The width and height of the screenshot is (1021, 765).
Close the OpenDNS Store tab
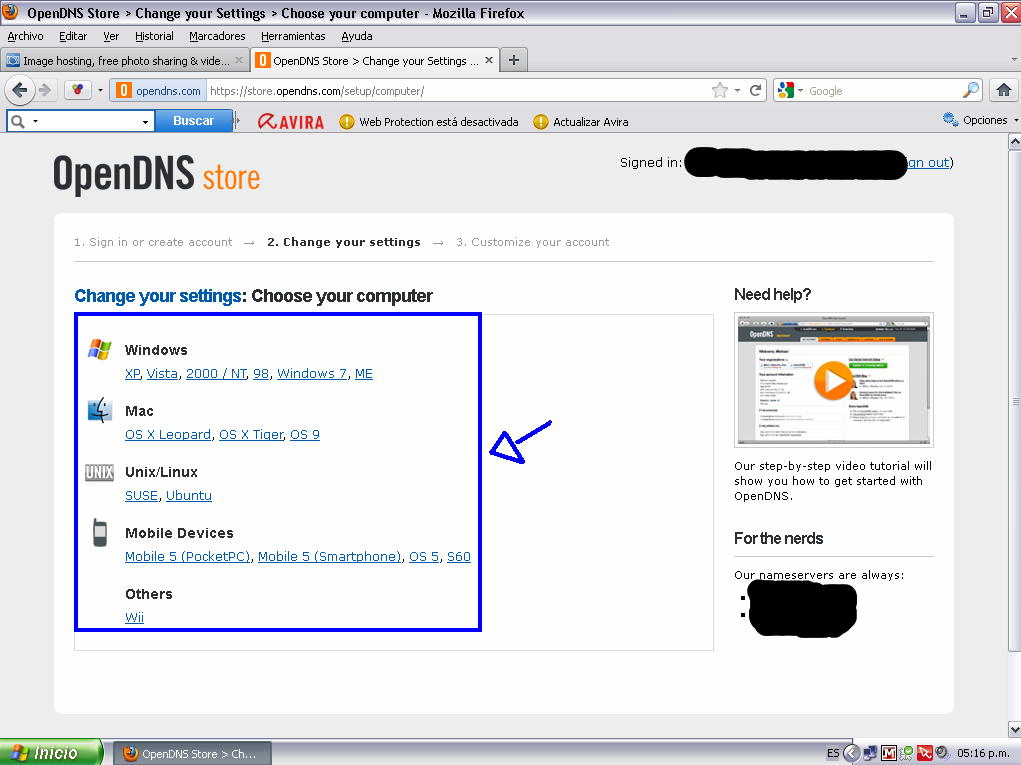(488, 60)
